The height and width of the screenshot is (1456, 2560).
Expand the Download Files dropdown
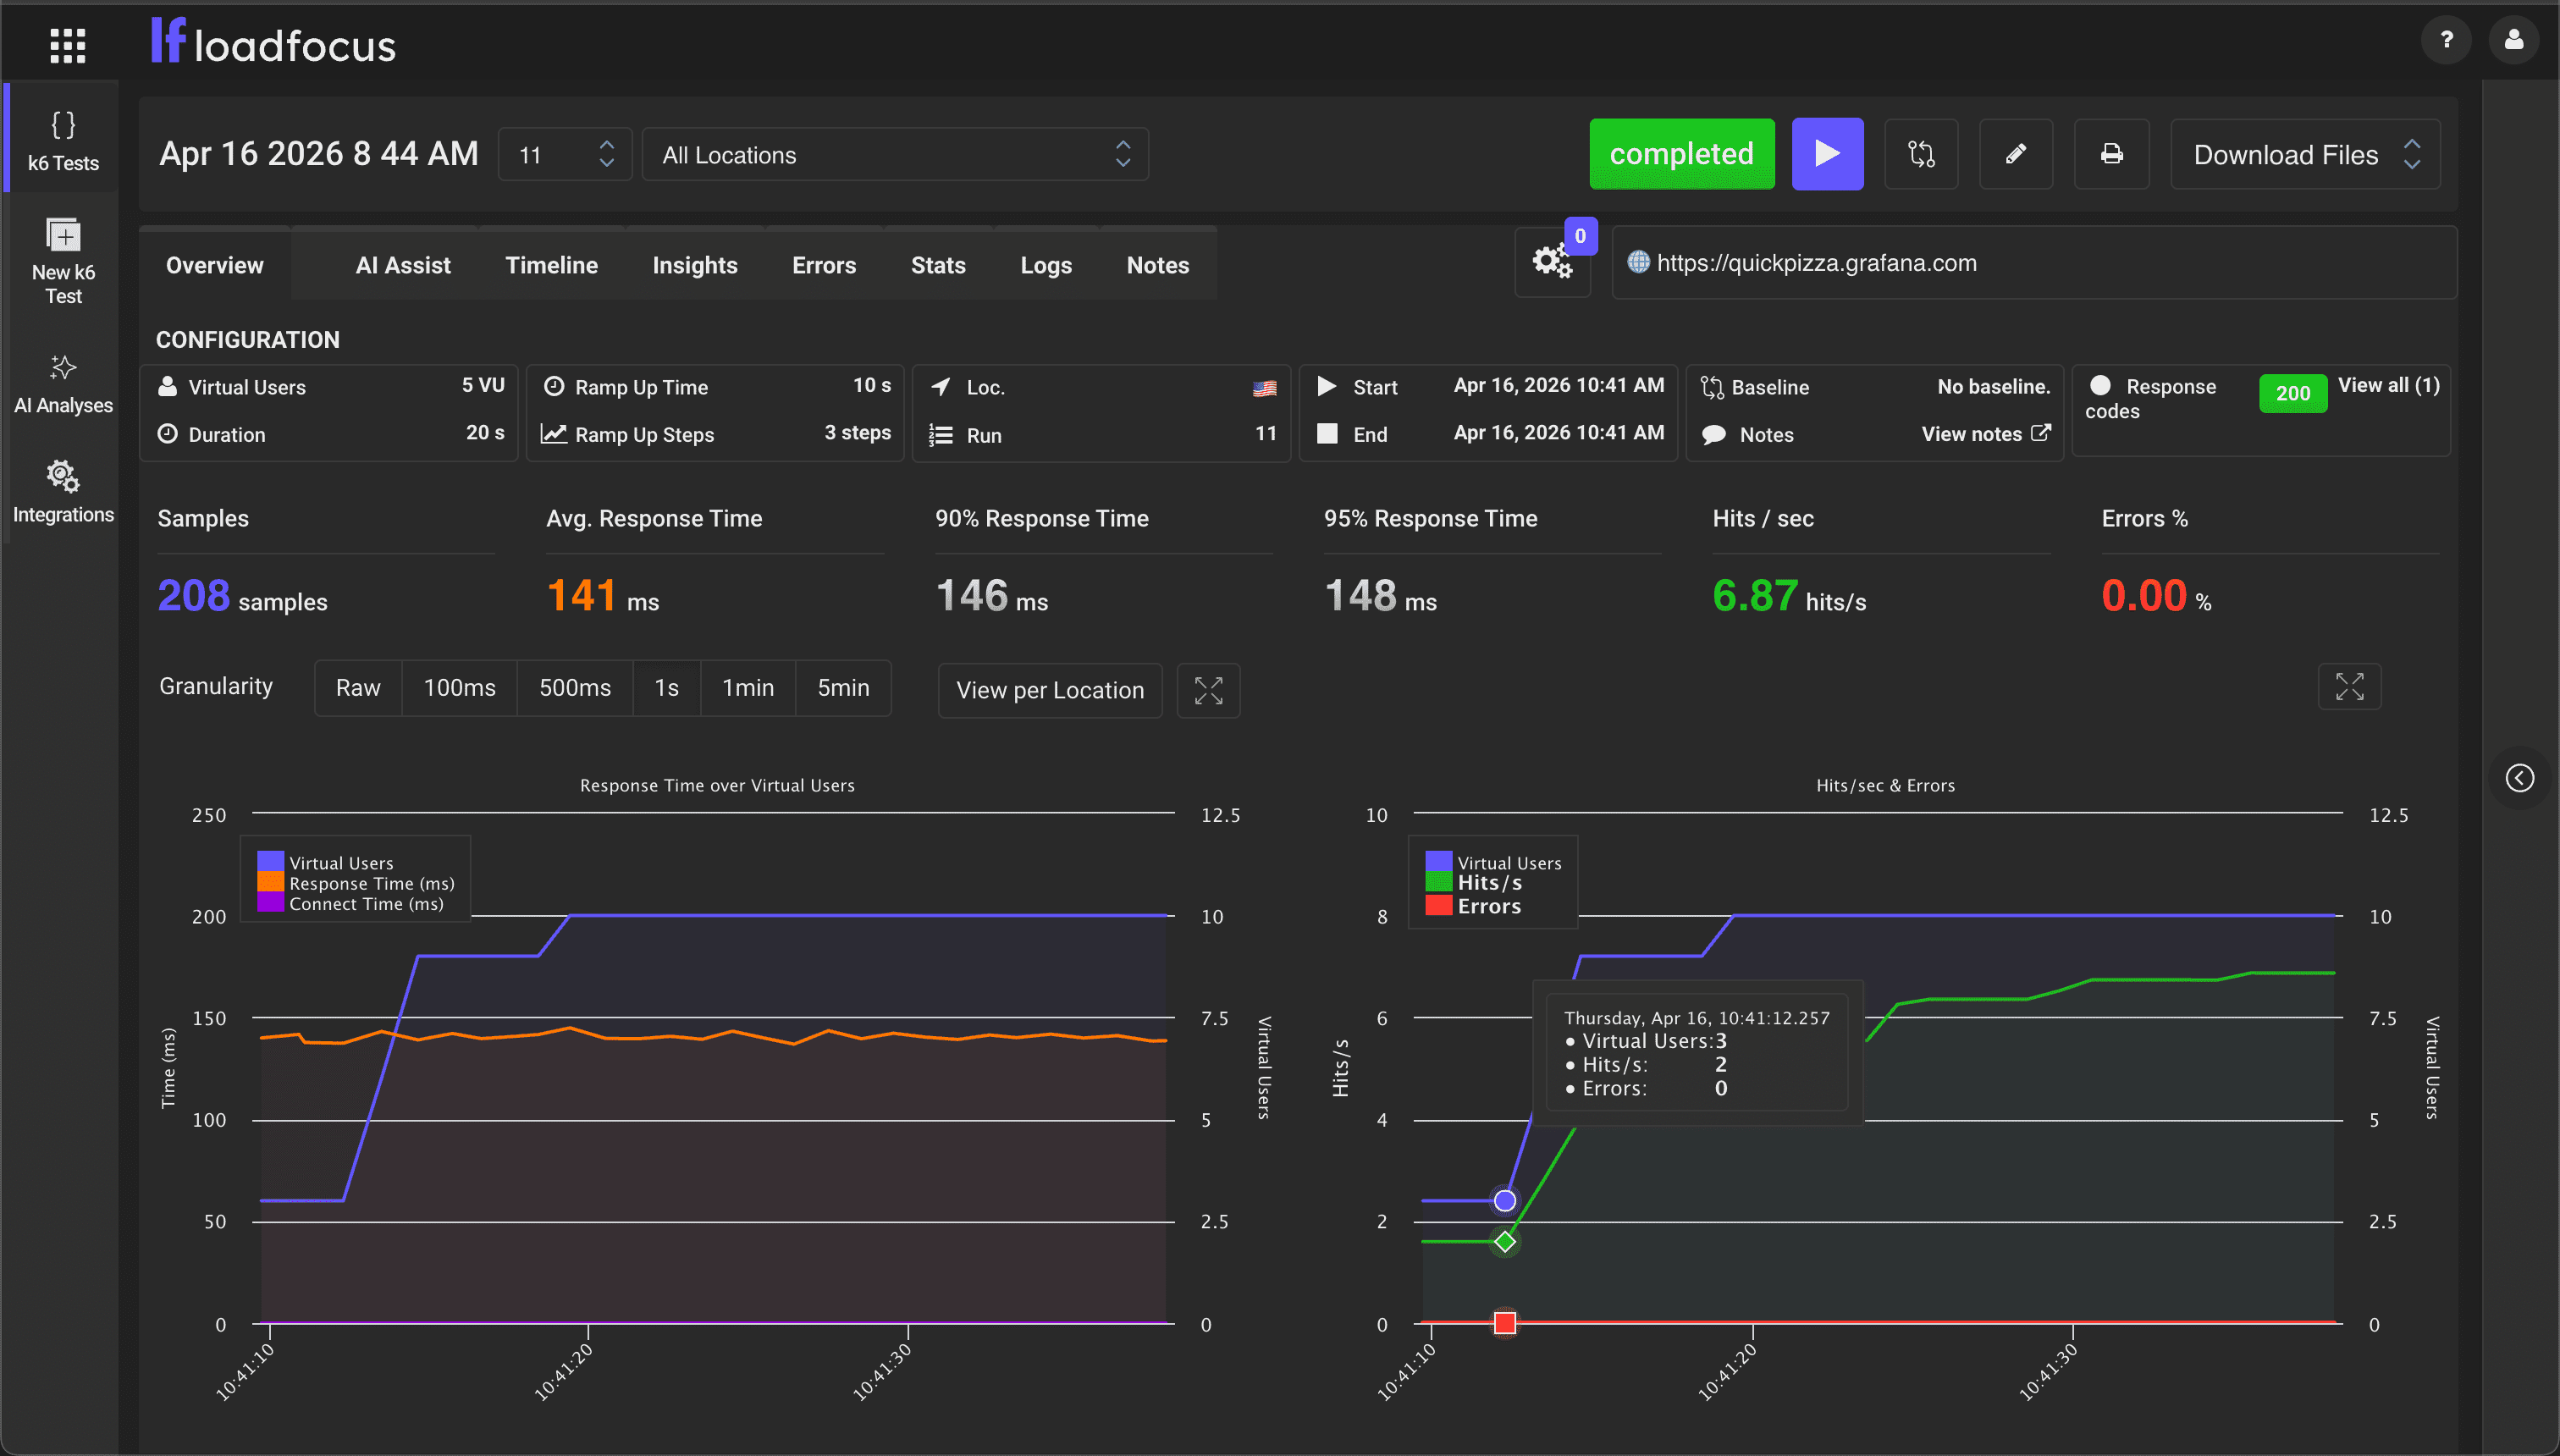point(2304,155)
